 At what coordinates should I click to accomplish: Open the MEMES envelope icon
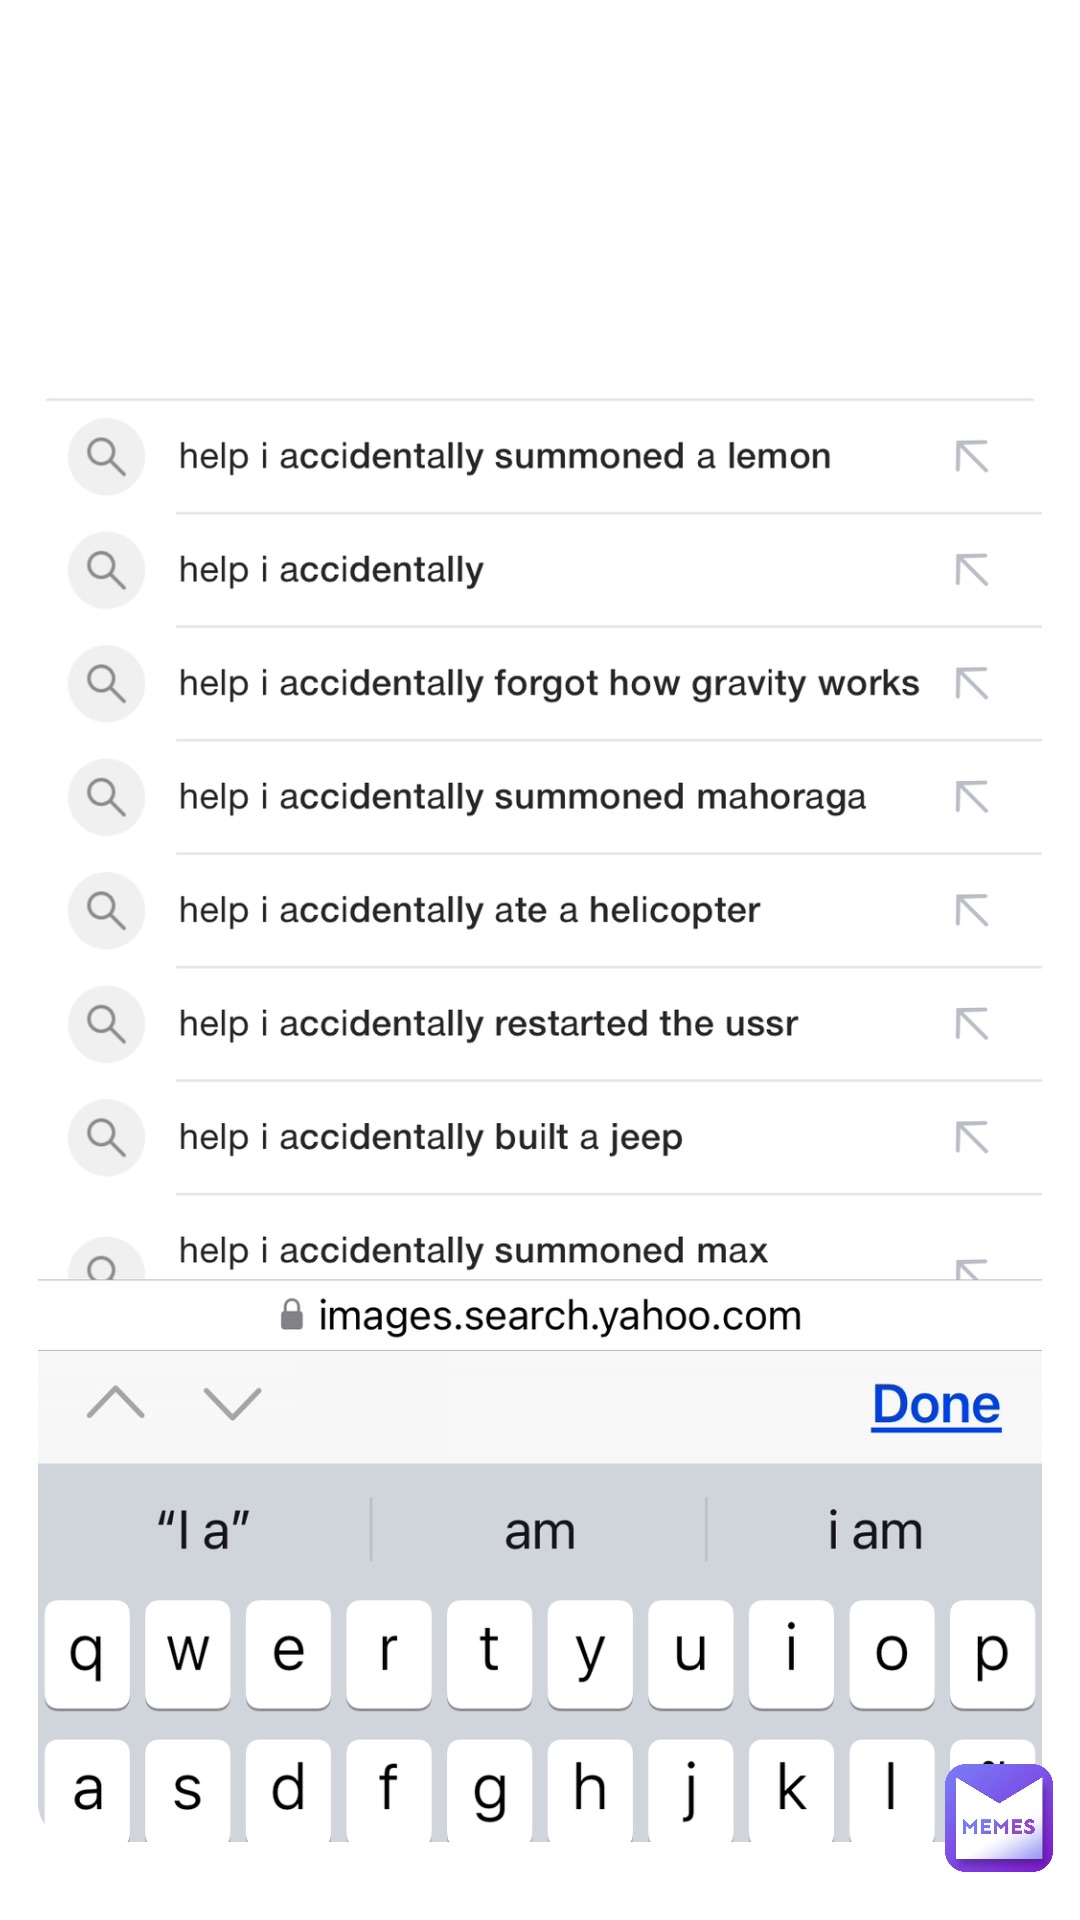999,1817
